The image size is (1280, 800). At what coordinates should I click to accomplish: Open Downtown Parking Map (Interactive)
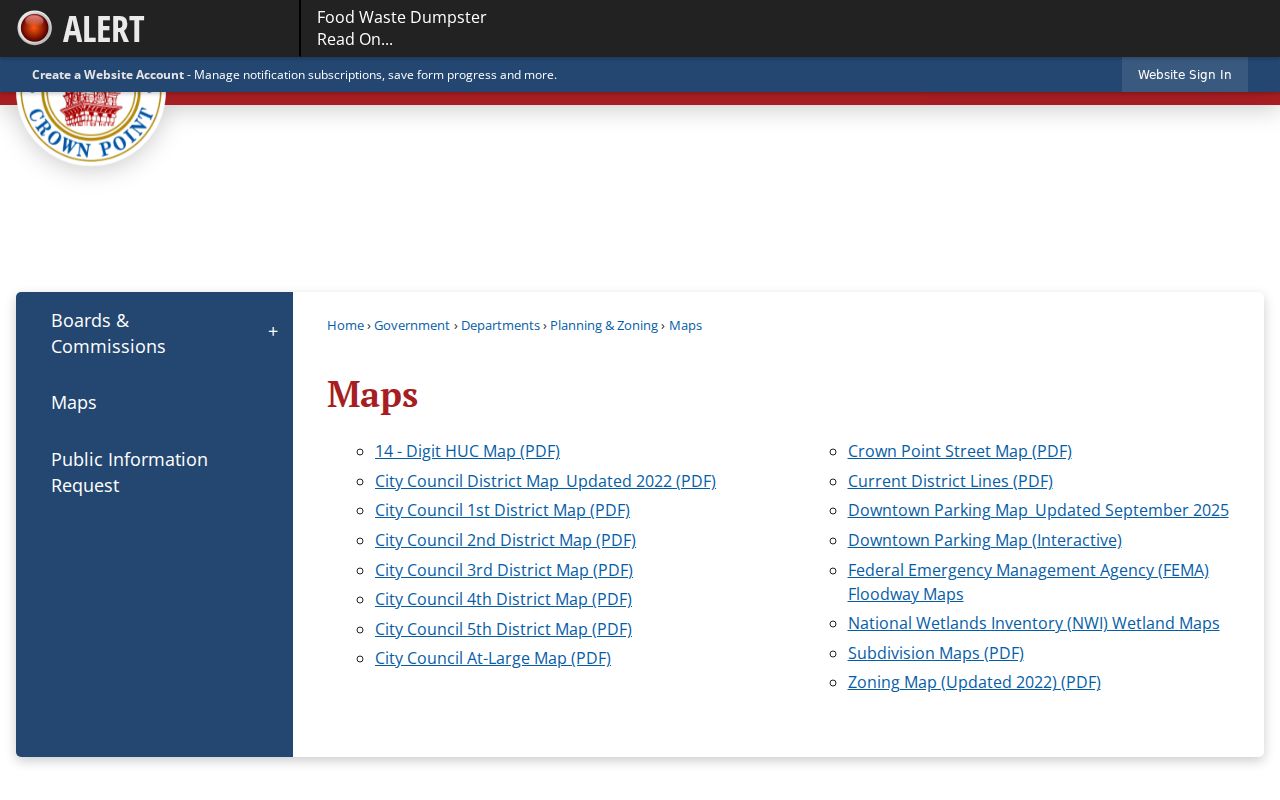click(x=985, y=540)
